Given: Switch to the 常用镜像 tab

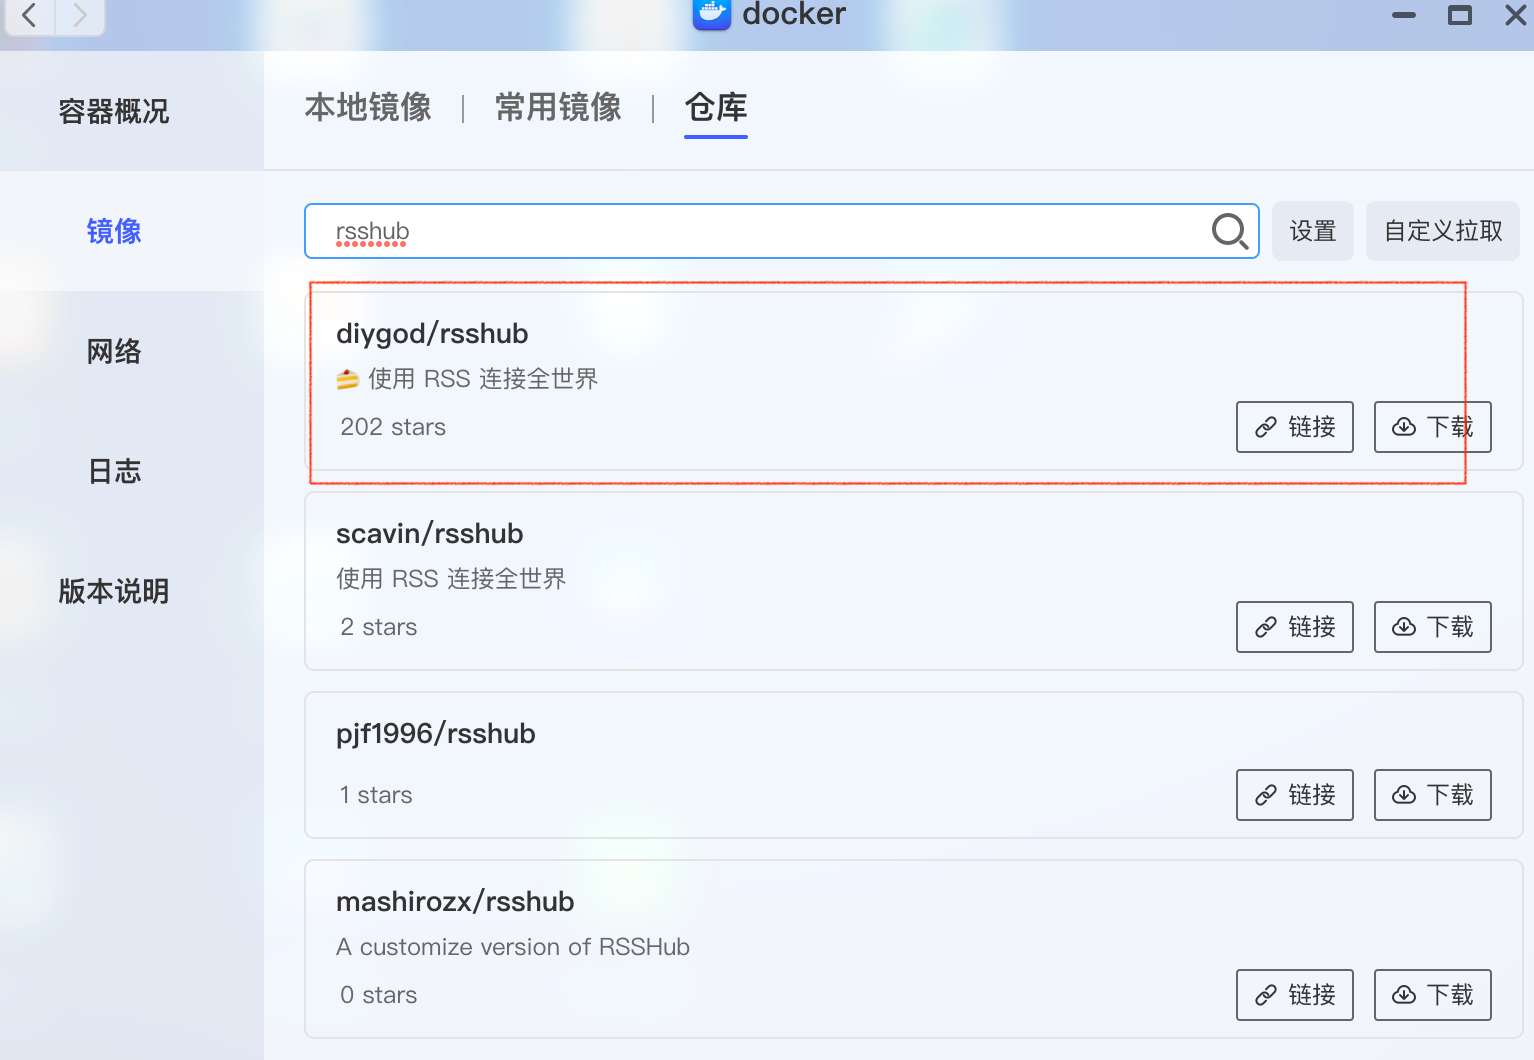Looking at the screenshot, I should click(558, 107).
